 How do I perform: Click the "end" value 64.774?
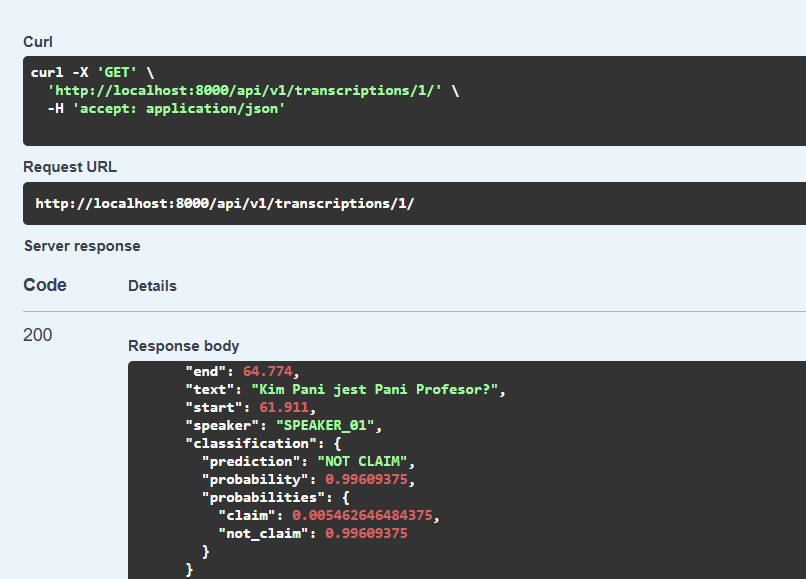coord(269,372)
